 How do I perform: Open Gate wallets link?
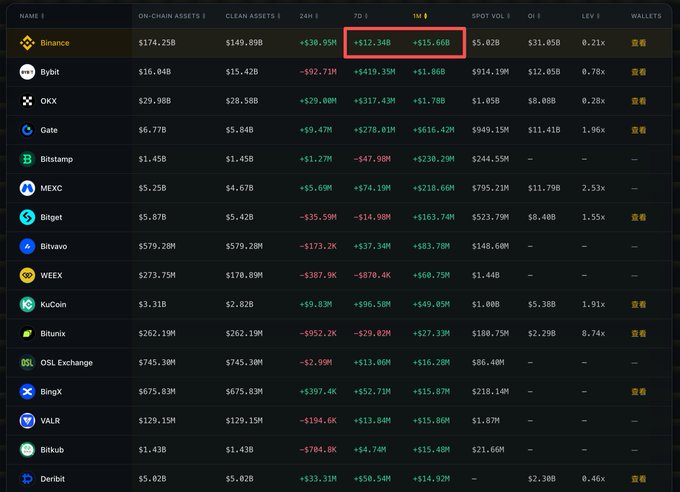[x=638, y=130]
